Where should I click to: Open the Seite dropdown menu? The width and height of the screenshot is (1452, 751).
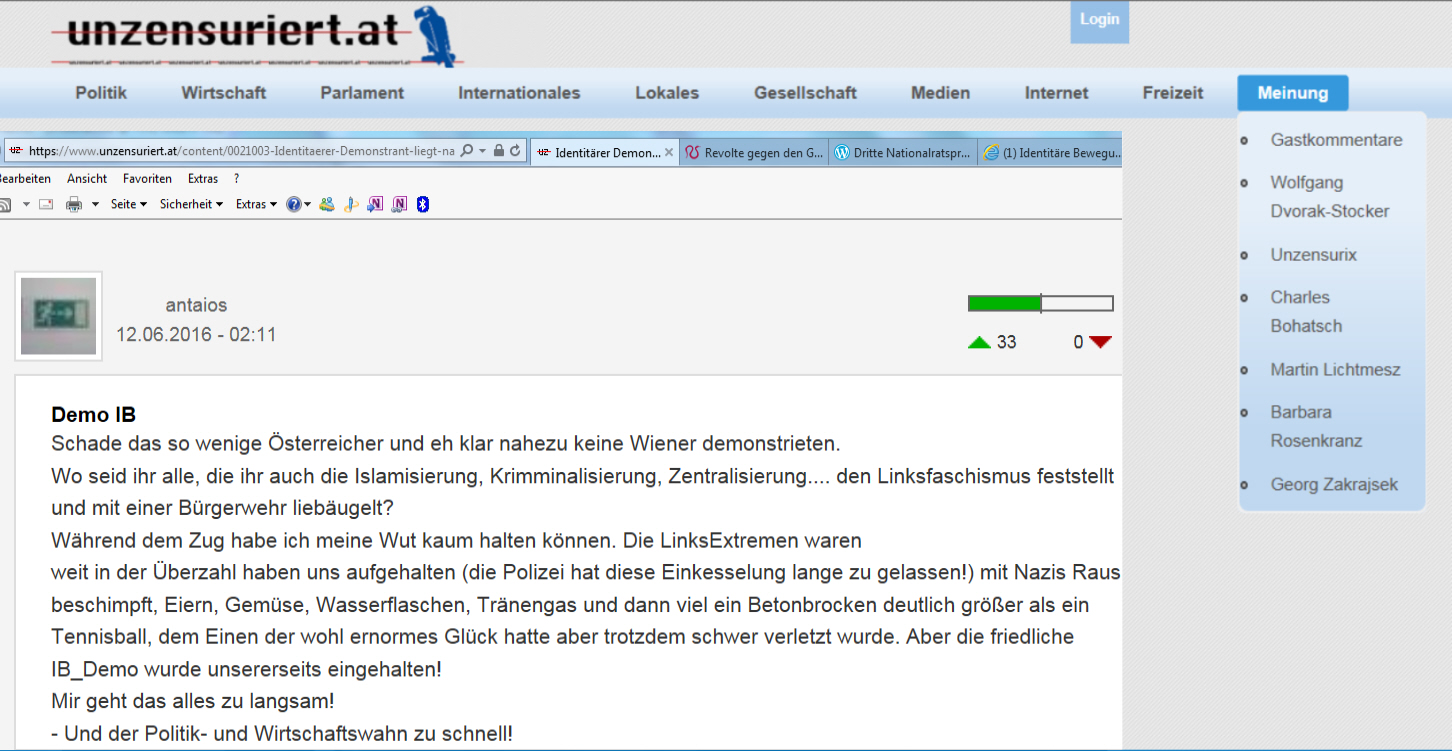click(129, 204)
